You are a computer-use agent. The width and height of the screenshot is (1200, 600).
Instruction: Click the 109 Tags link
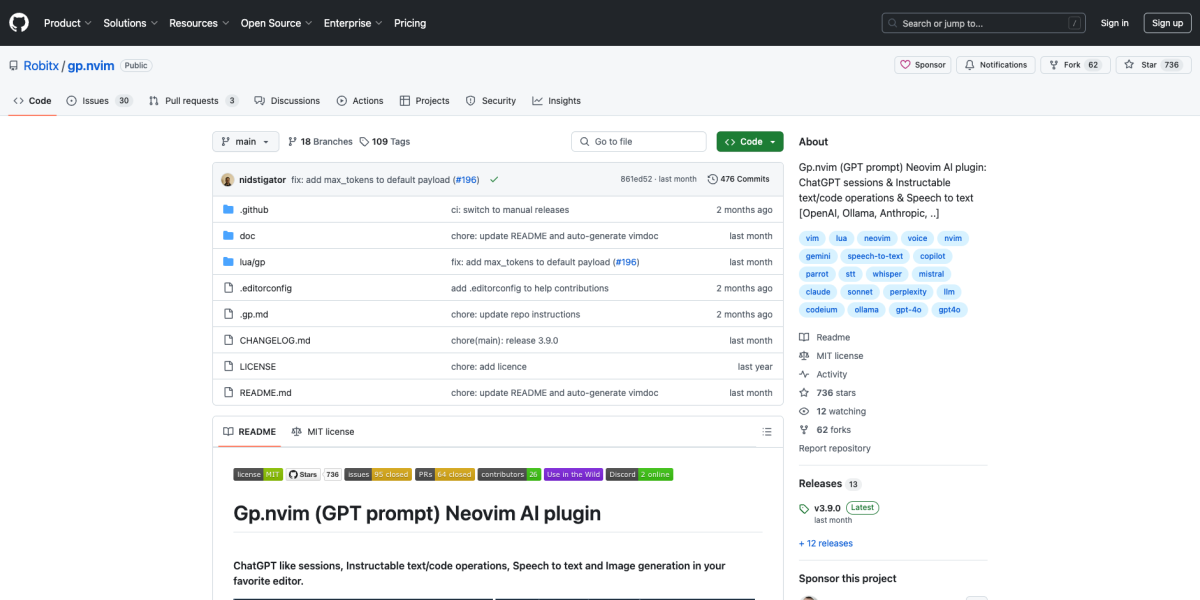[385, 142]
